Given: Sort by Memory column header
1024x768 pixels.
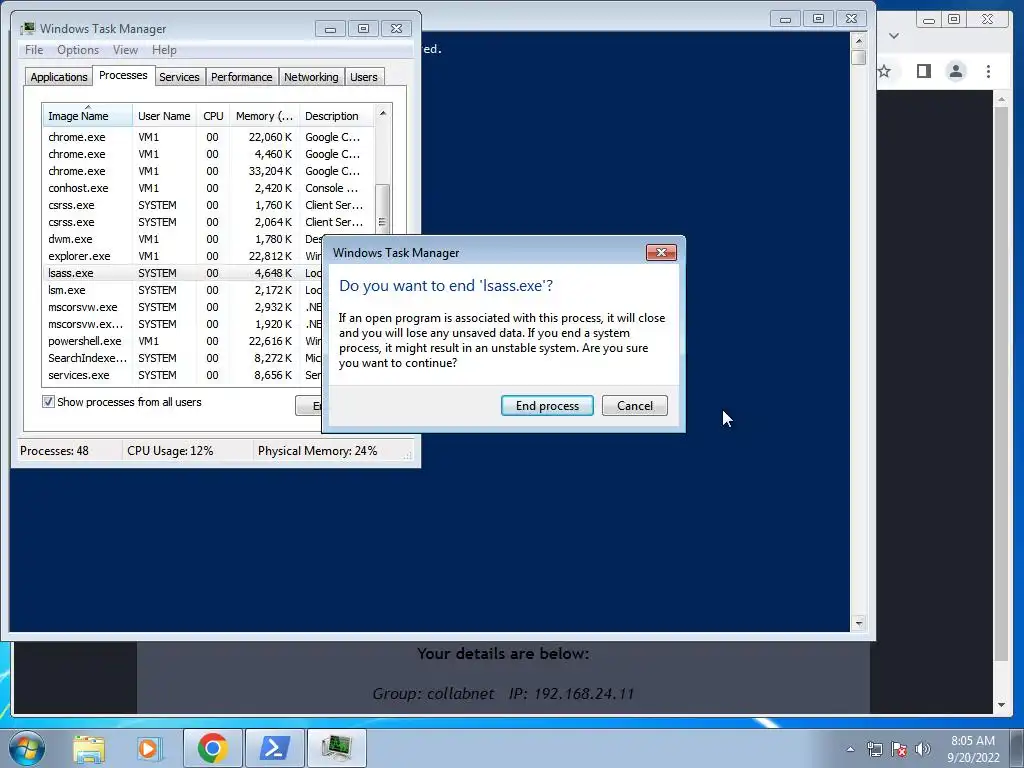Looking at the screenshot, I should pyautogui.click(x=264, y=116).
